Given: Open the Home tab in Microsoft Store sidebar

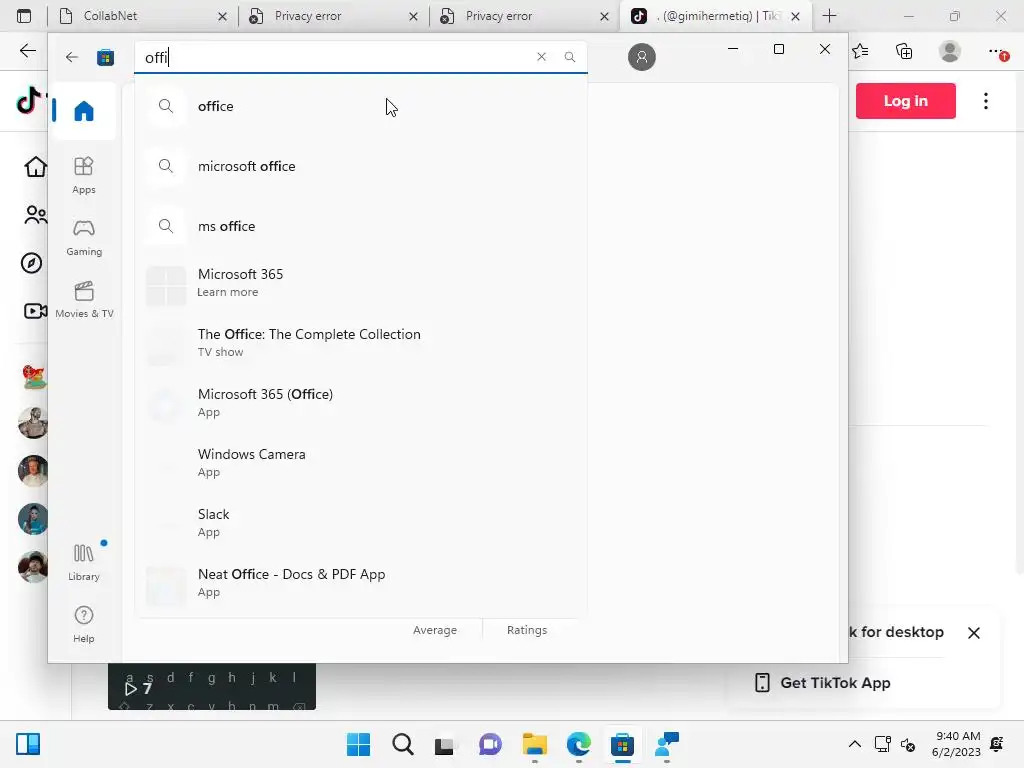Looking at the screenshot, I should pyautogui.click(x=84, y=111).
